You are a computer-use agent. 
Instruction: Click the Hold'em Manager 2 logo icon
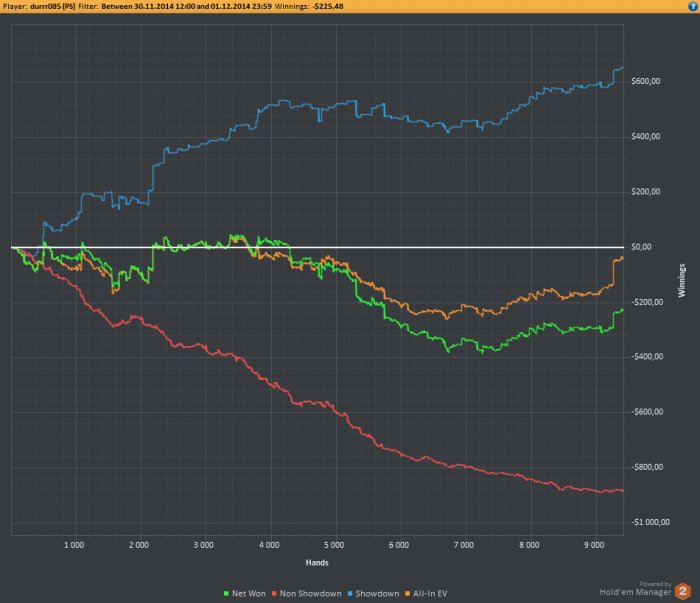[683, 591]
